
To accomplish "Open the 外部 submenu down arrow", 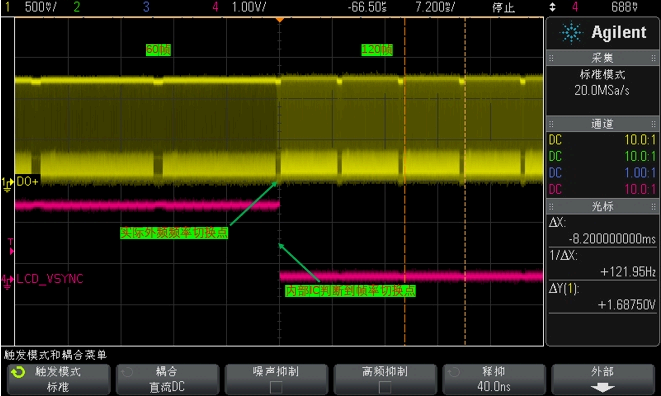I will pos(603,387).
